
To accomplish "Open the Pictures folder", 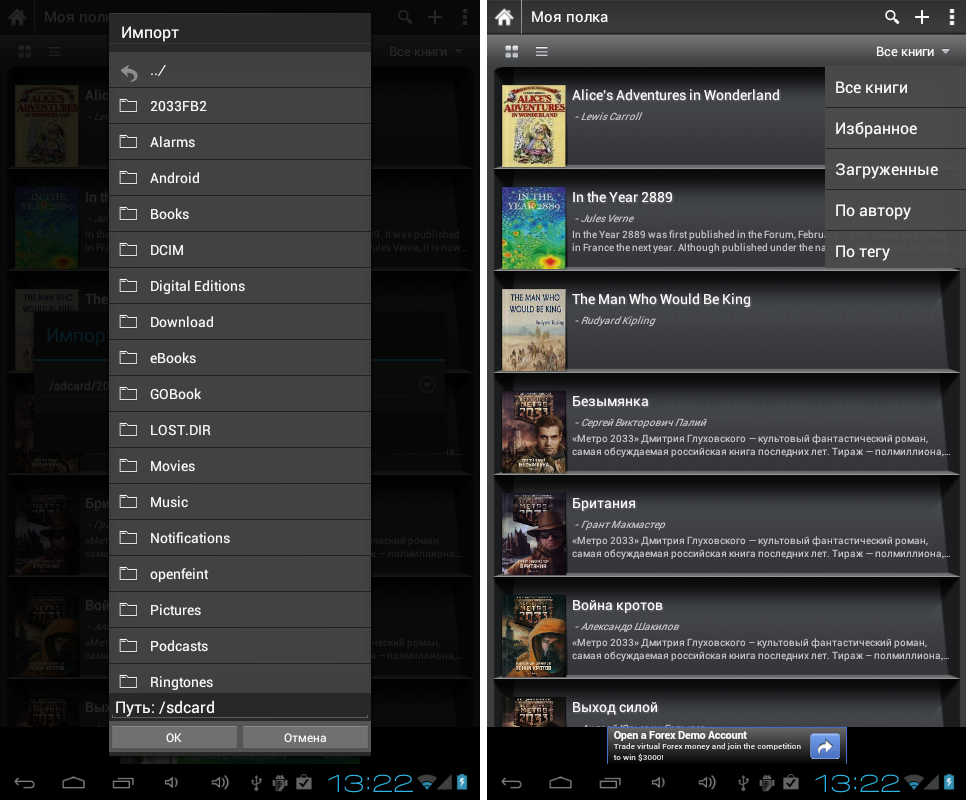I will (x=240, y=610).
